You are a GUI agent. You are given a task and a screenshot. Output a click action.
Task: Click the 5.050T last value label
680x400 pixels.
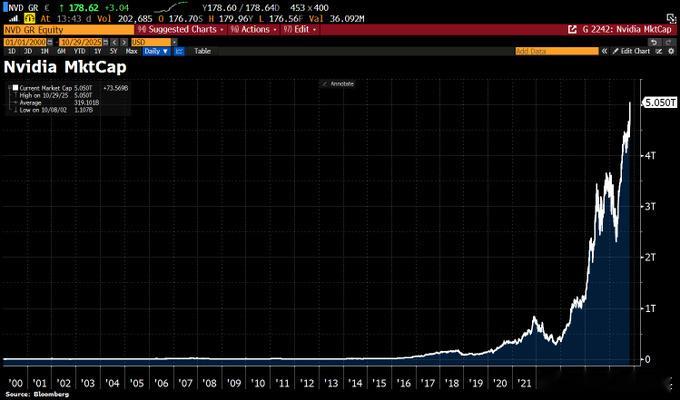(x=660, y=103)
